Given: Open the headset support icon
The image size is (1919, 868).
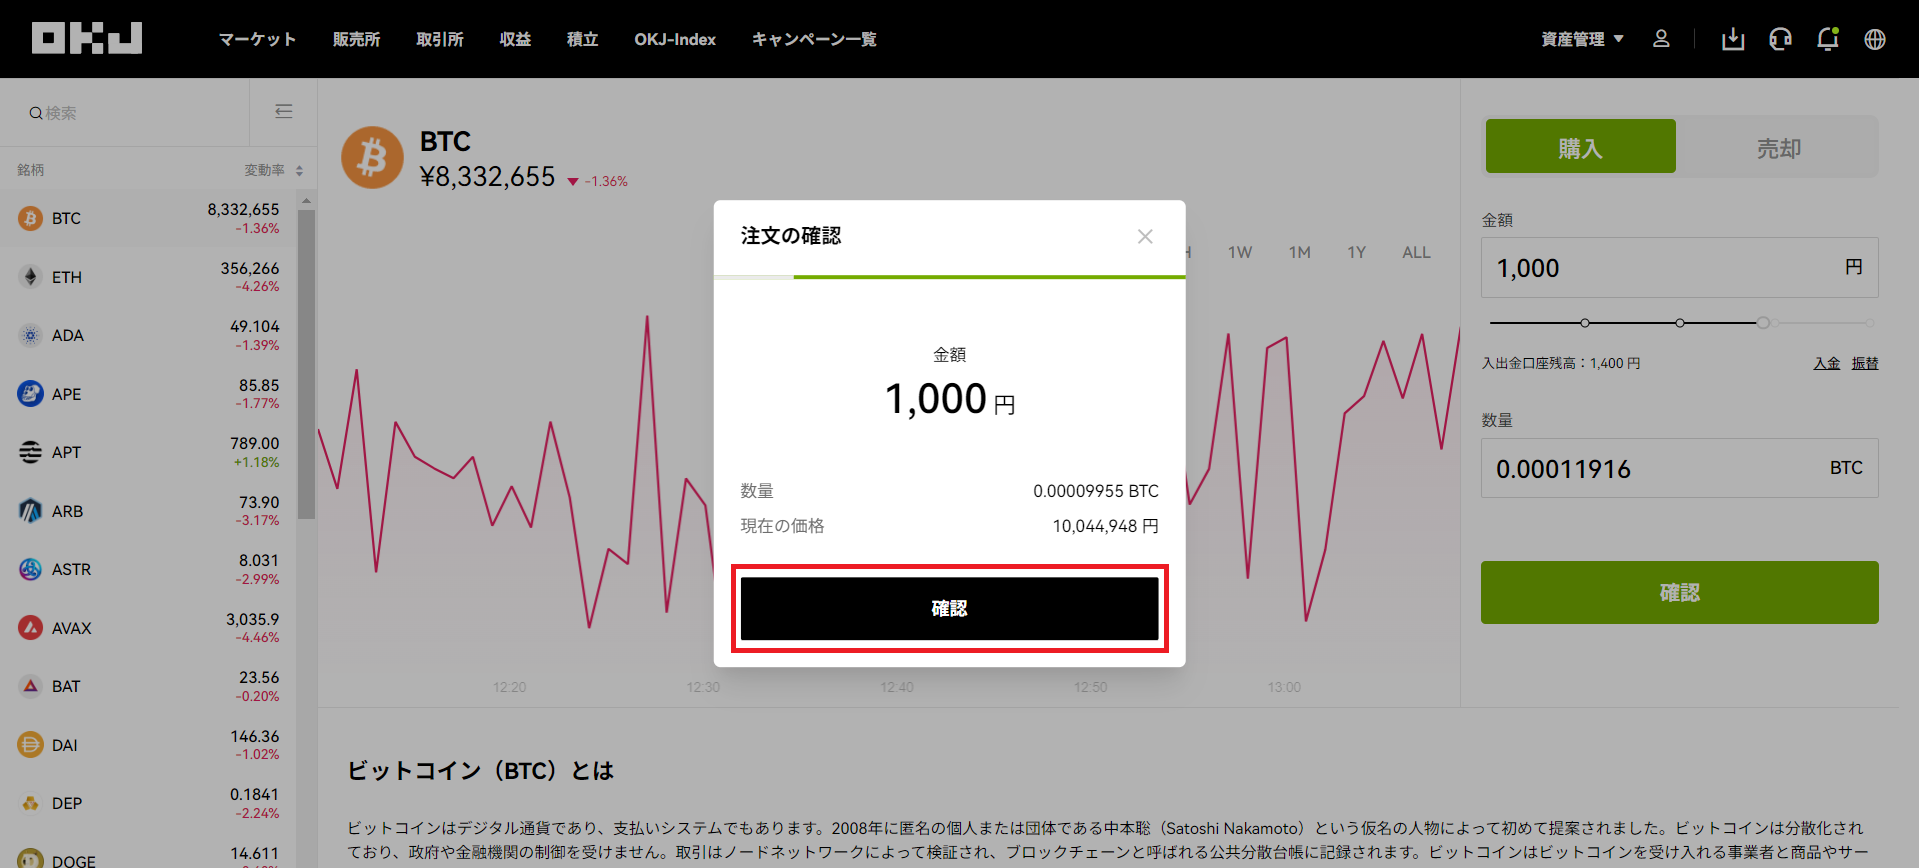Looking at the screenshot, I should point(1780,39).
